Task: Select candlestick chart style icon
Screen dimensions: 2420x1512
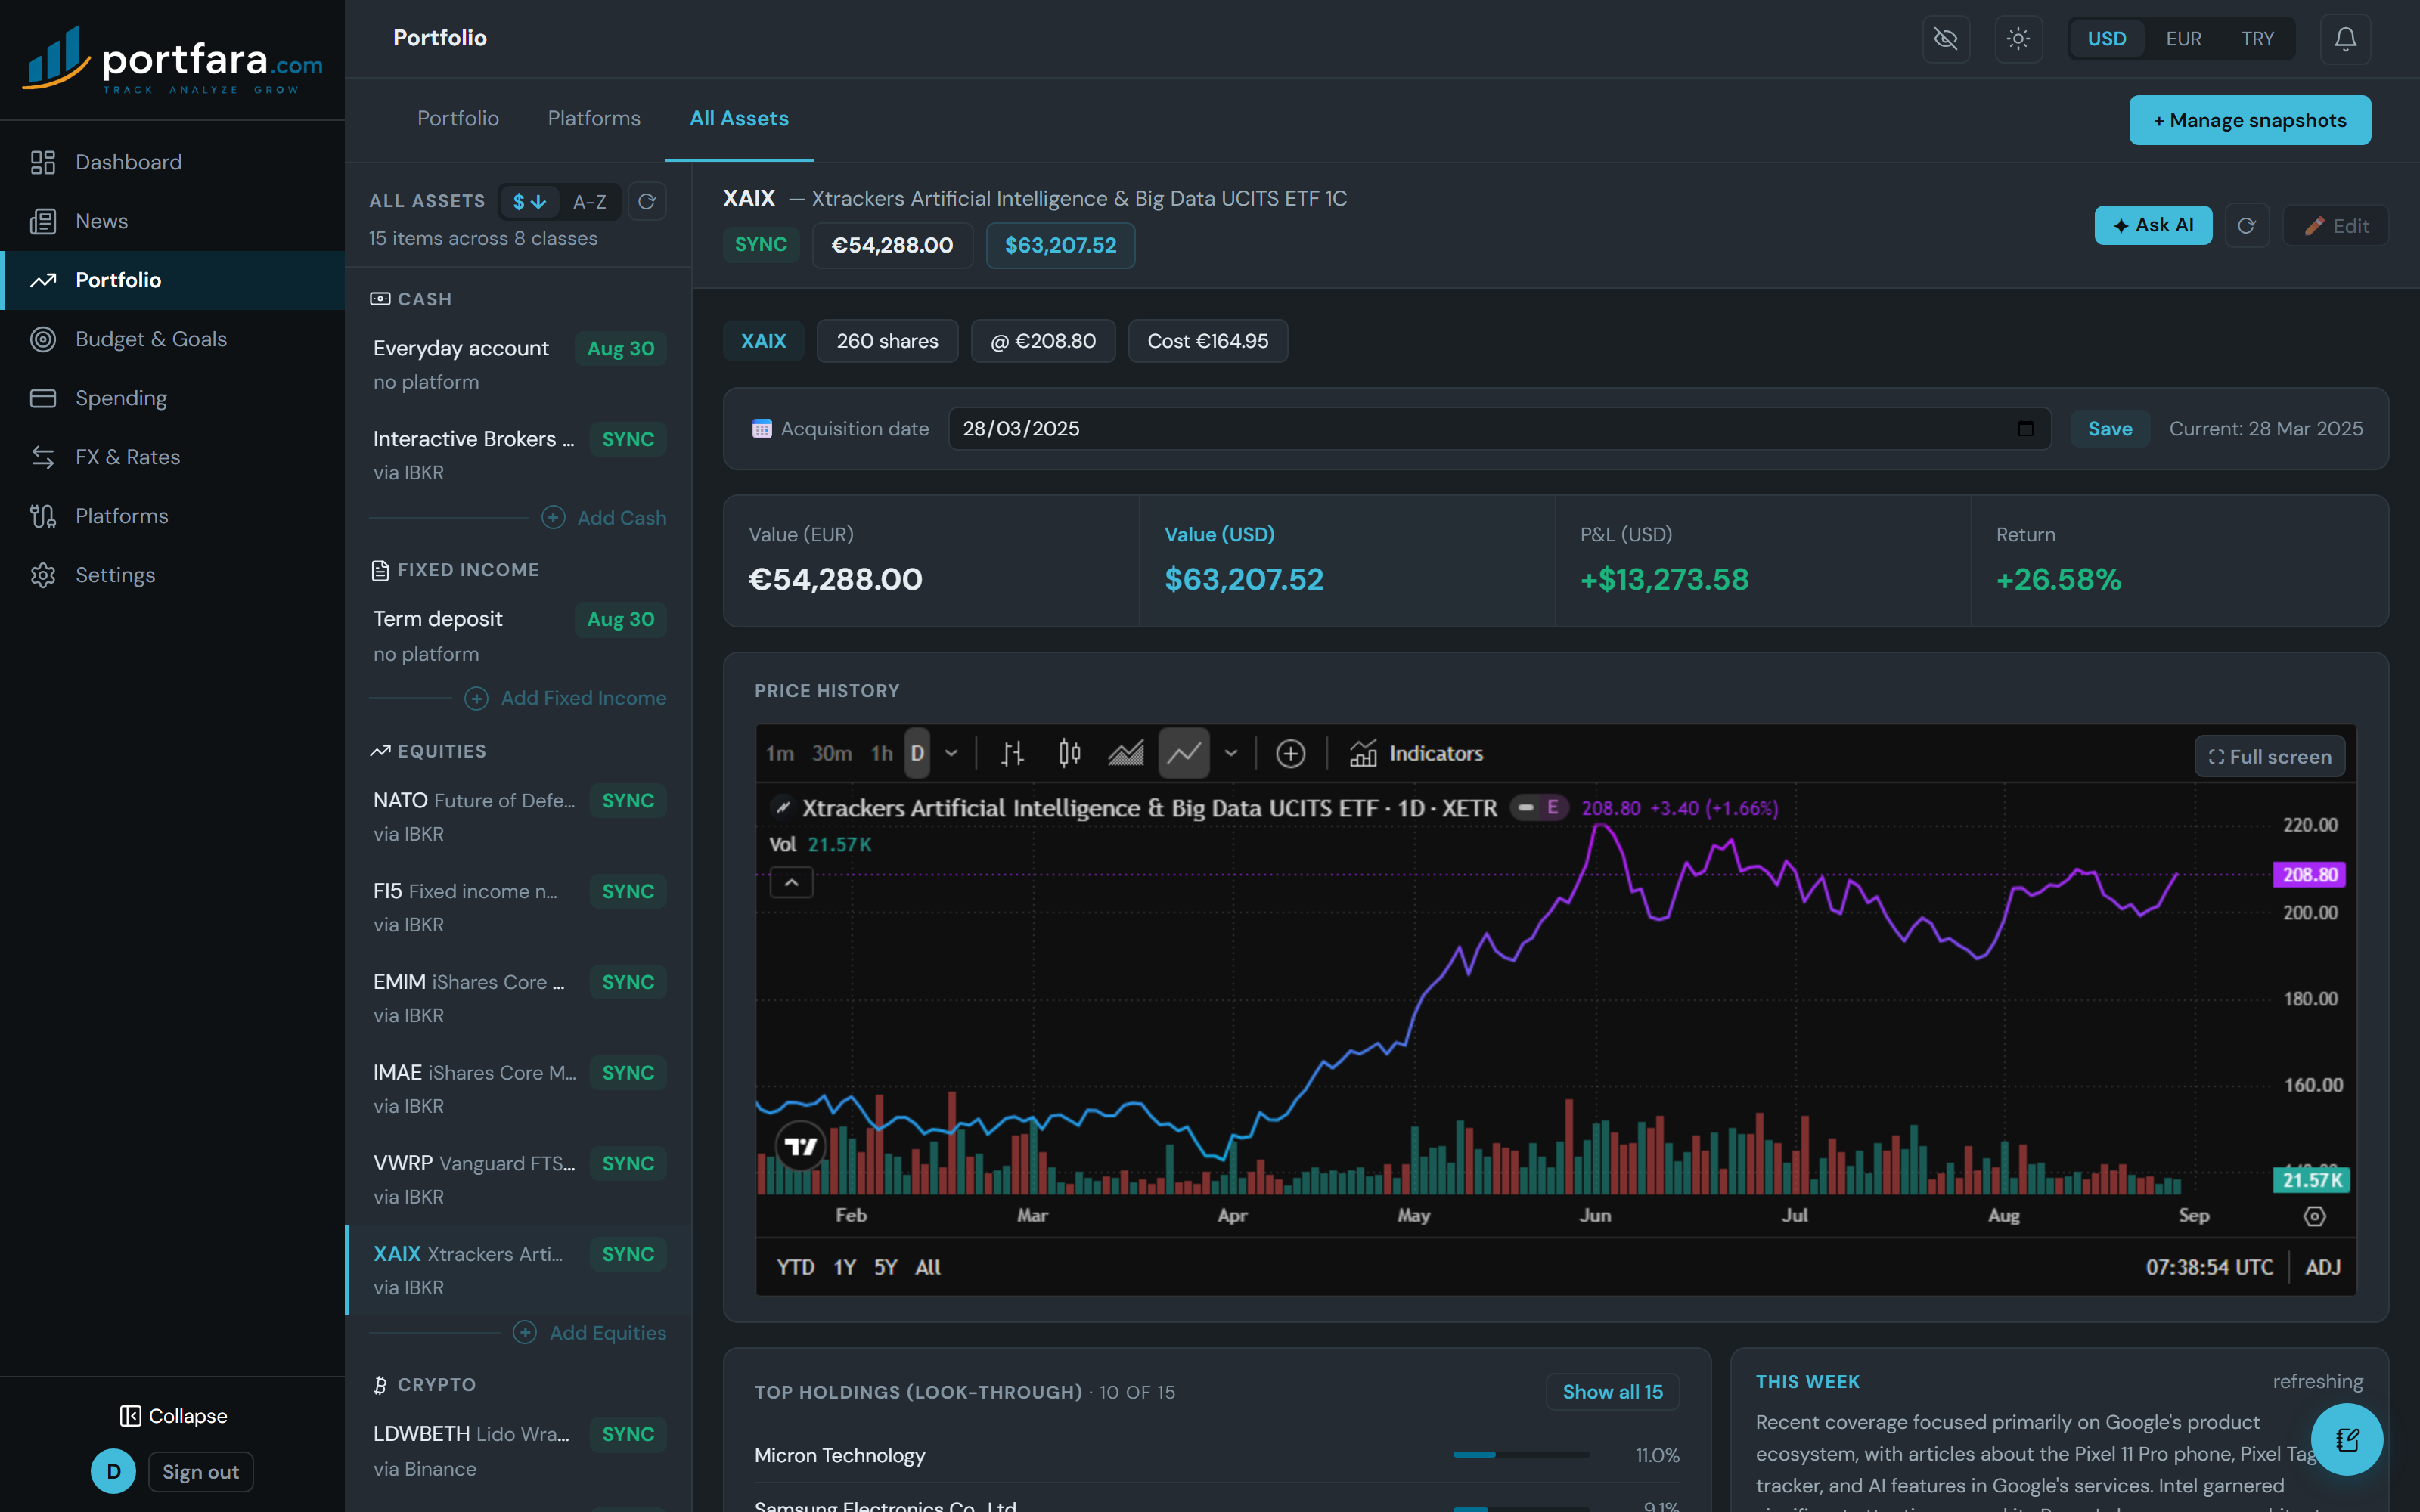Action: point(1069,753)
